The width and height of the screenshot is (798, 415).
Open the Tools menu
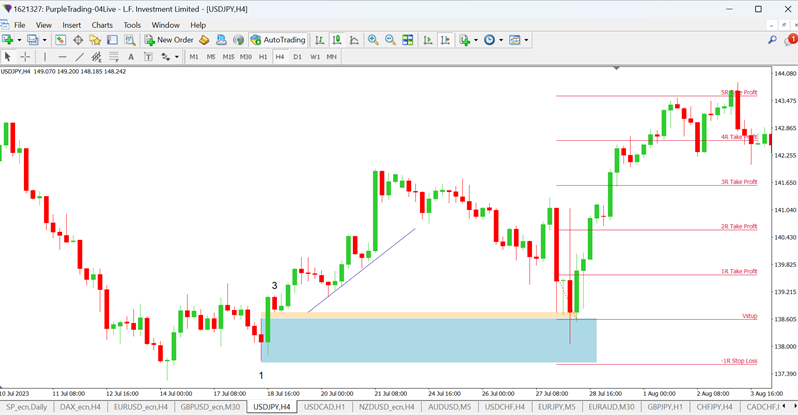pos(132,25)
